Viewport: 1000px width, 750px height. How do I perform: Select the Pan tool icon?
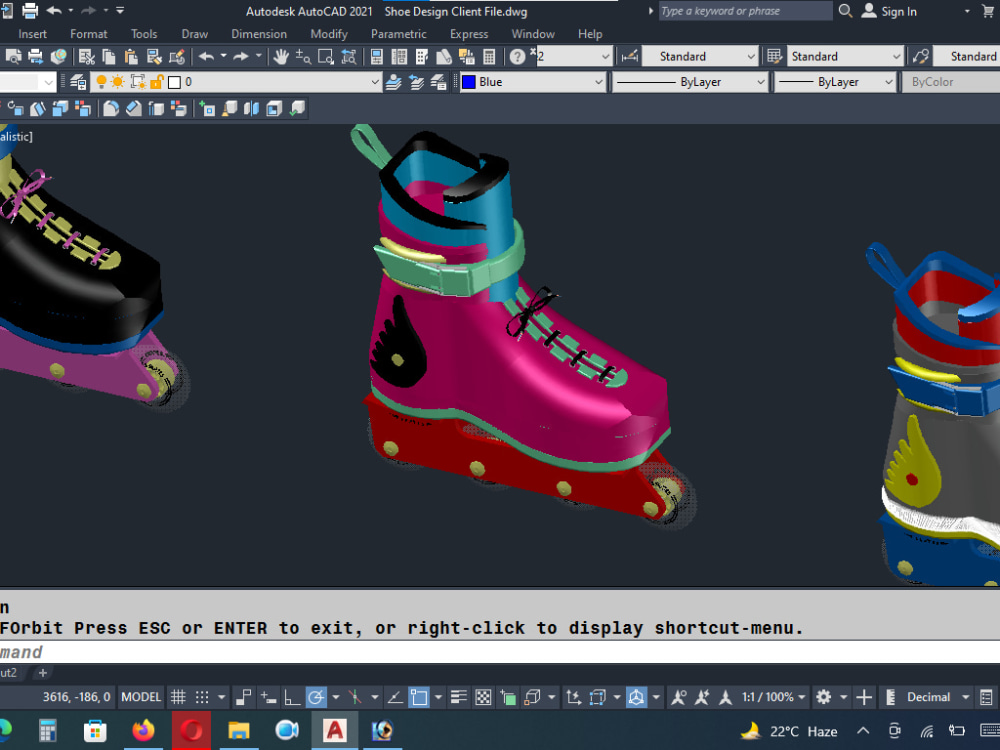pos(281,56)
